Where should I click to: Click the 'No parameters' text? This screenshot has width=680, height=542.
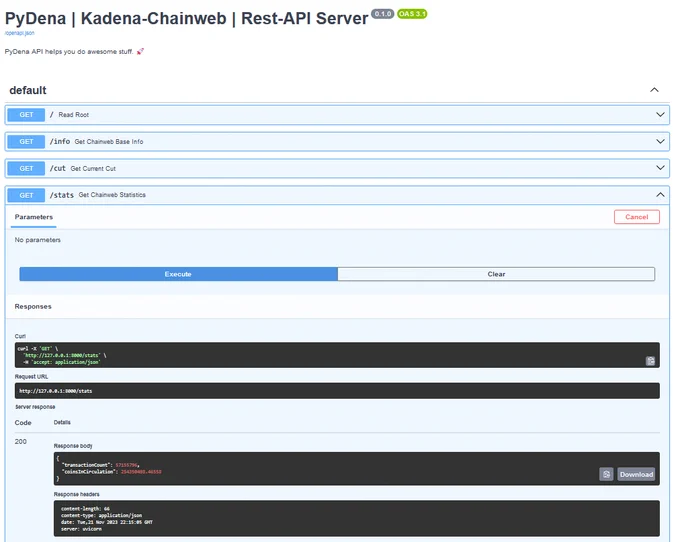pyautogui.click(x=38, y=240)
